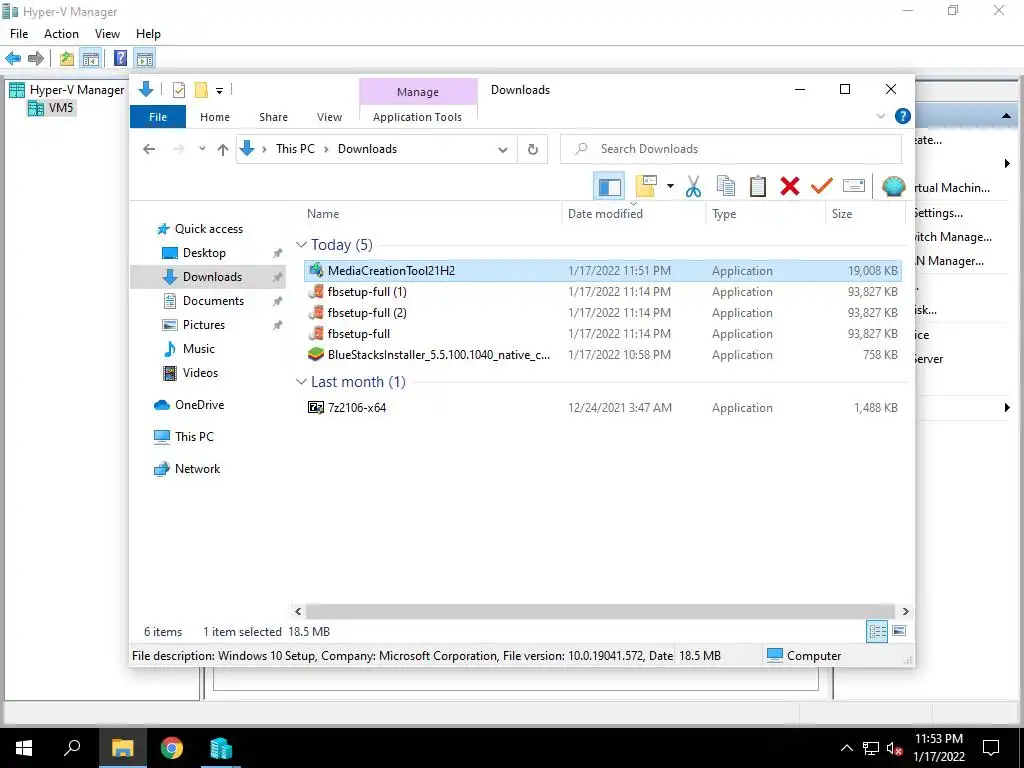Screen dimensions: 1024x768
Task: Select the BlueStacksInstaller file
Action: pos(601,355)
